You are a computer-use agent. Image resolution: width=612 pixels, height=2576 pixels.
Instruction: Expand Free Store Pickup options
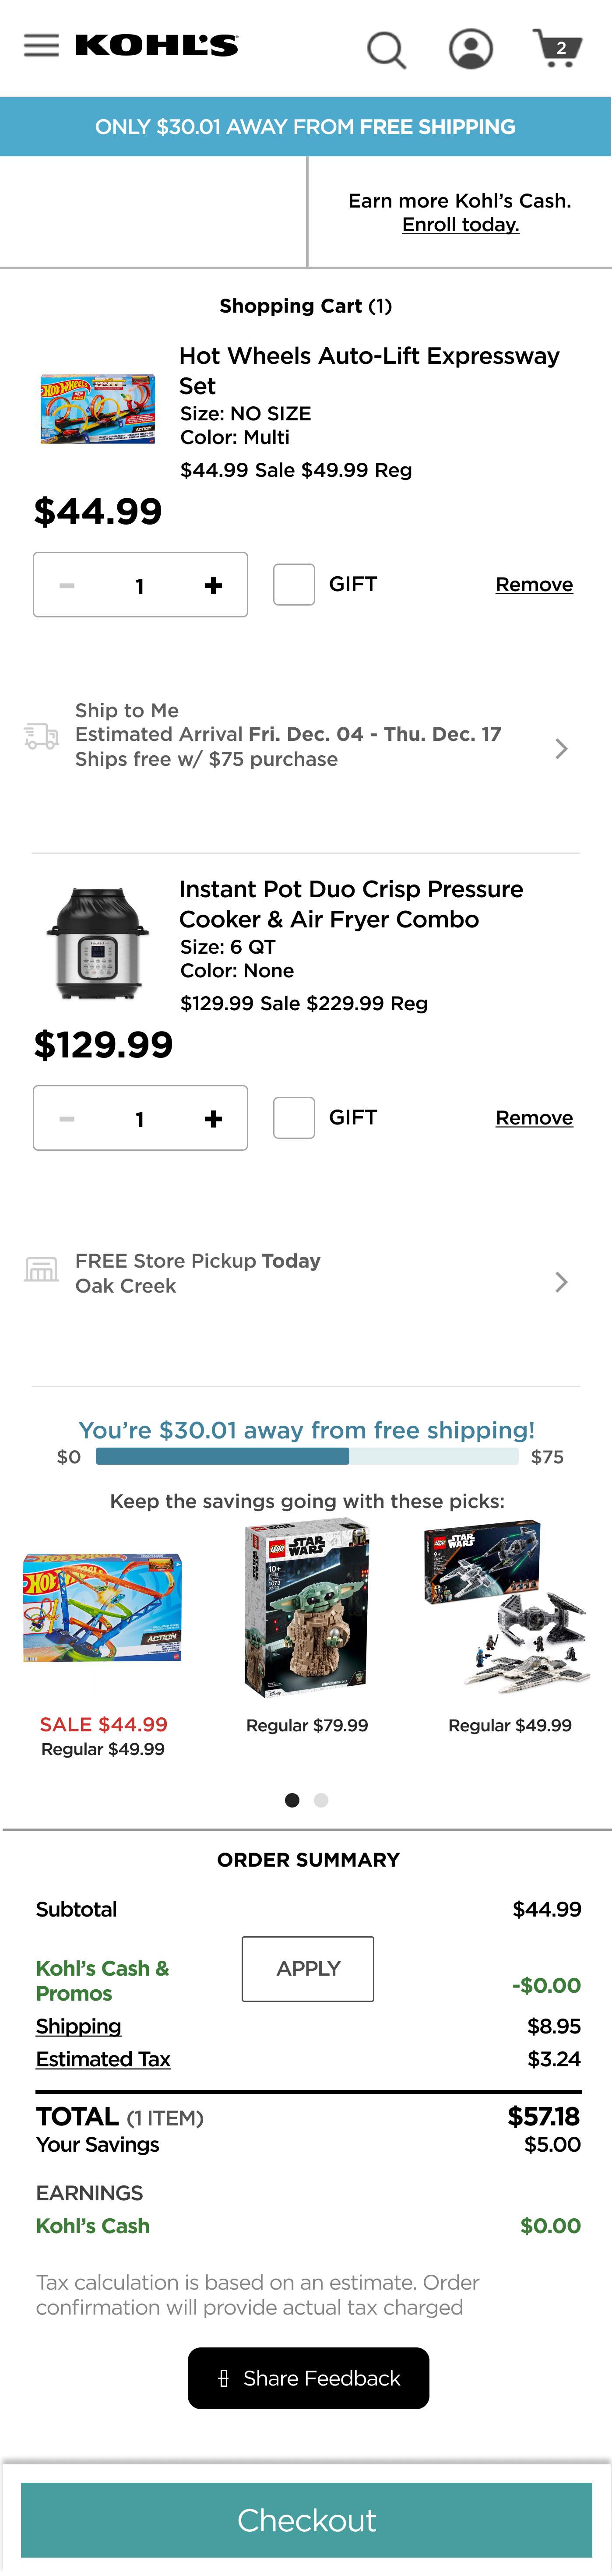(561, 1282)
